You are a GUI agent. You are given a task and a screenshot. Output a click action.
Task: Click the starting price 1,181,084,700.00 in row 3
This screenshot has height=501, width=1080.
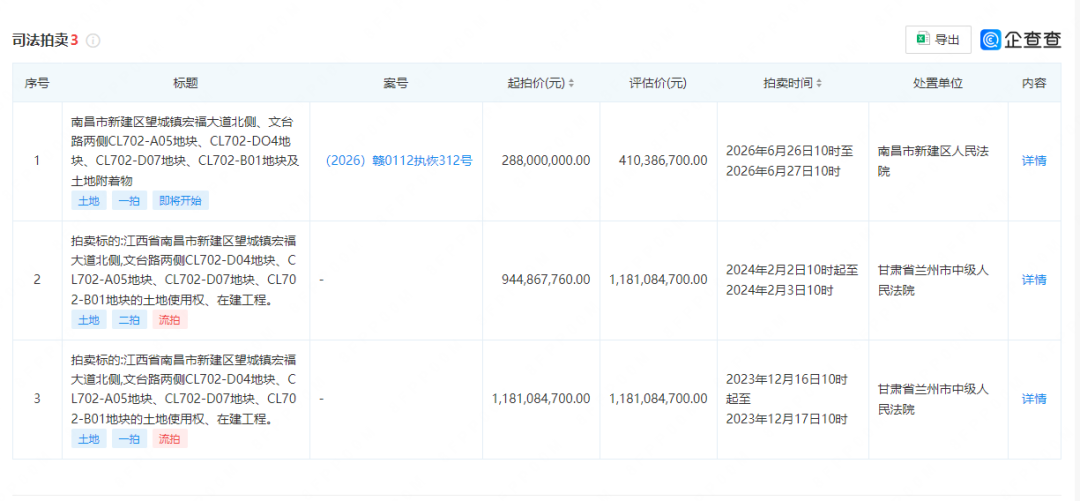[541, 399]
